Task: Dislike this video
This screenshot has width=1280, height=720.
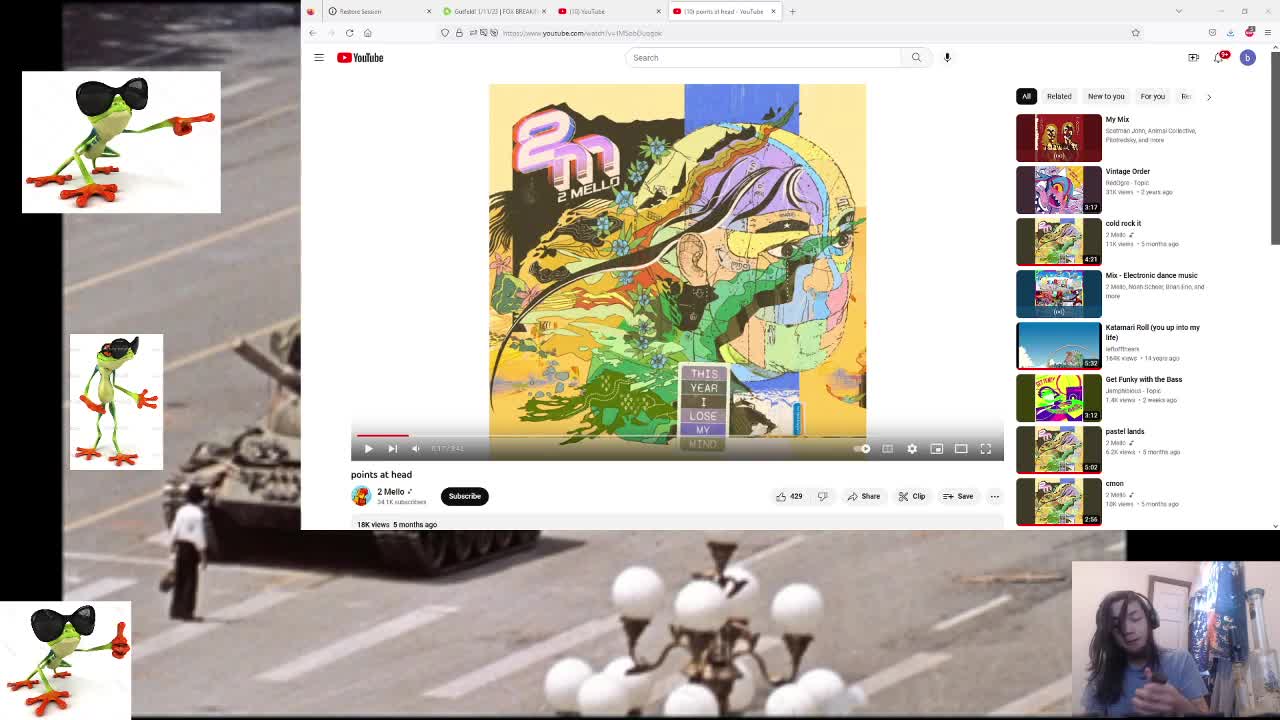Action: click(x=822, y=496)
